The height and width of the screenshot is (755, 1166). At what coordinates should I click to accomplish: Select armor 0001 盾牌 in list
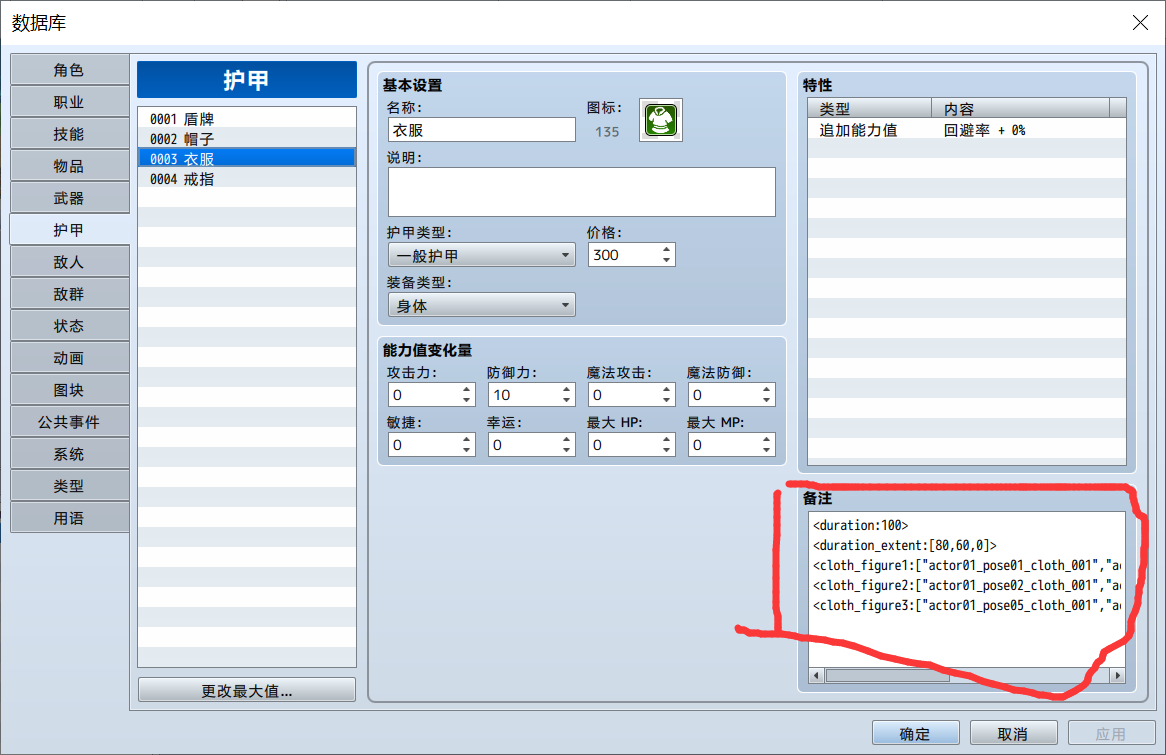[x=247, y=118]
